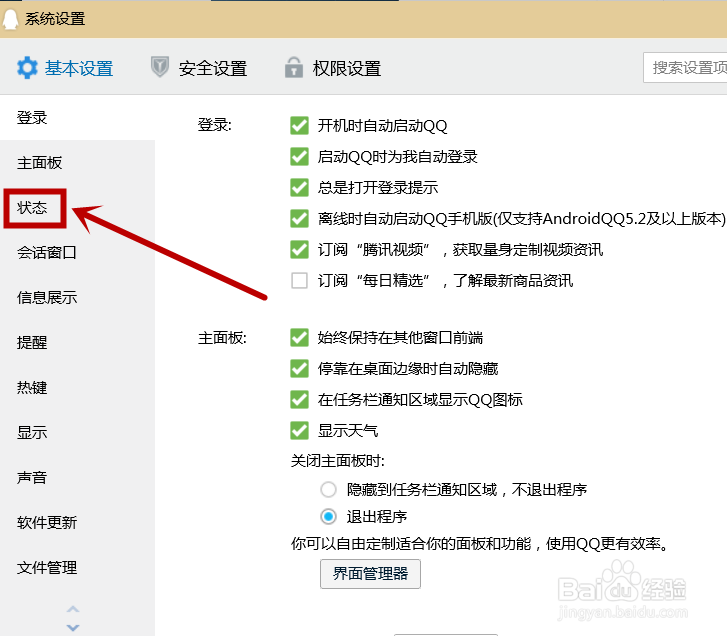Select 文件管理 in the sidebar

[47, 567]
